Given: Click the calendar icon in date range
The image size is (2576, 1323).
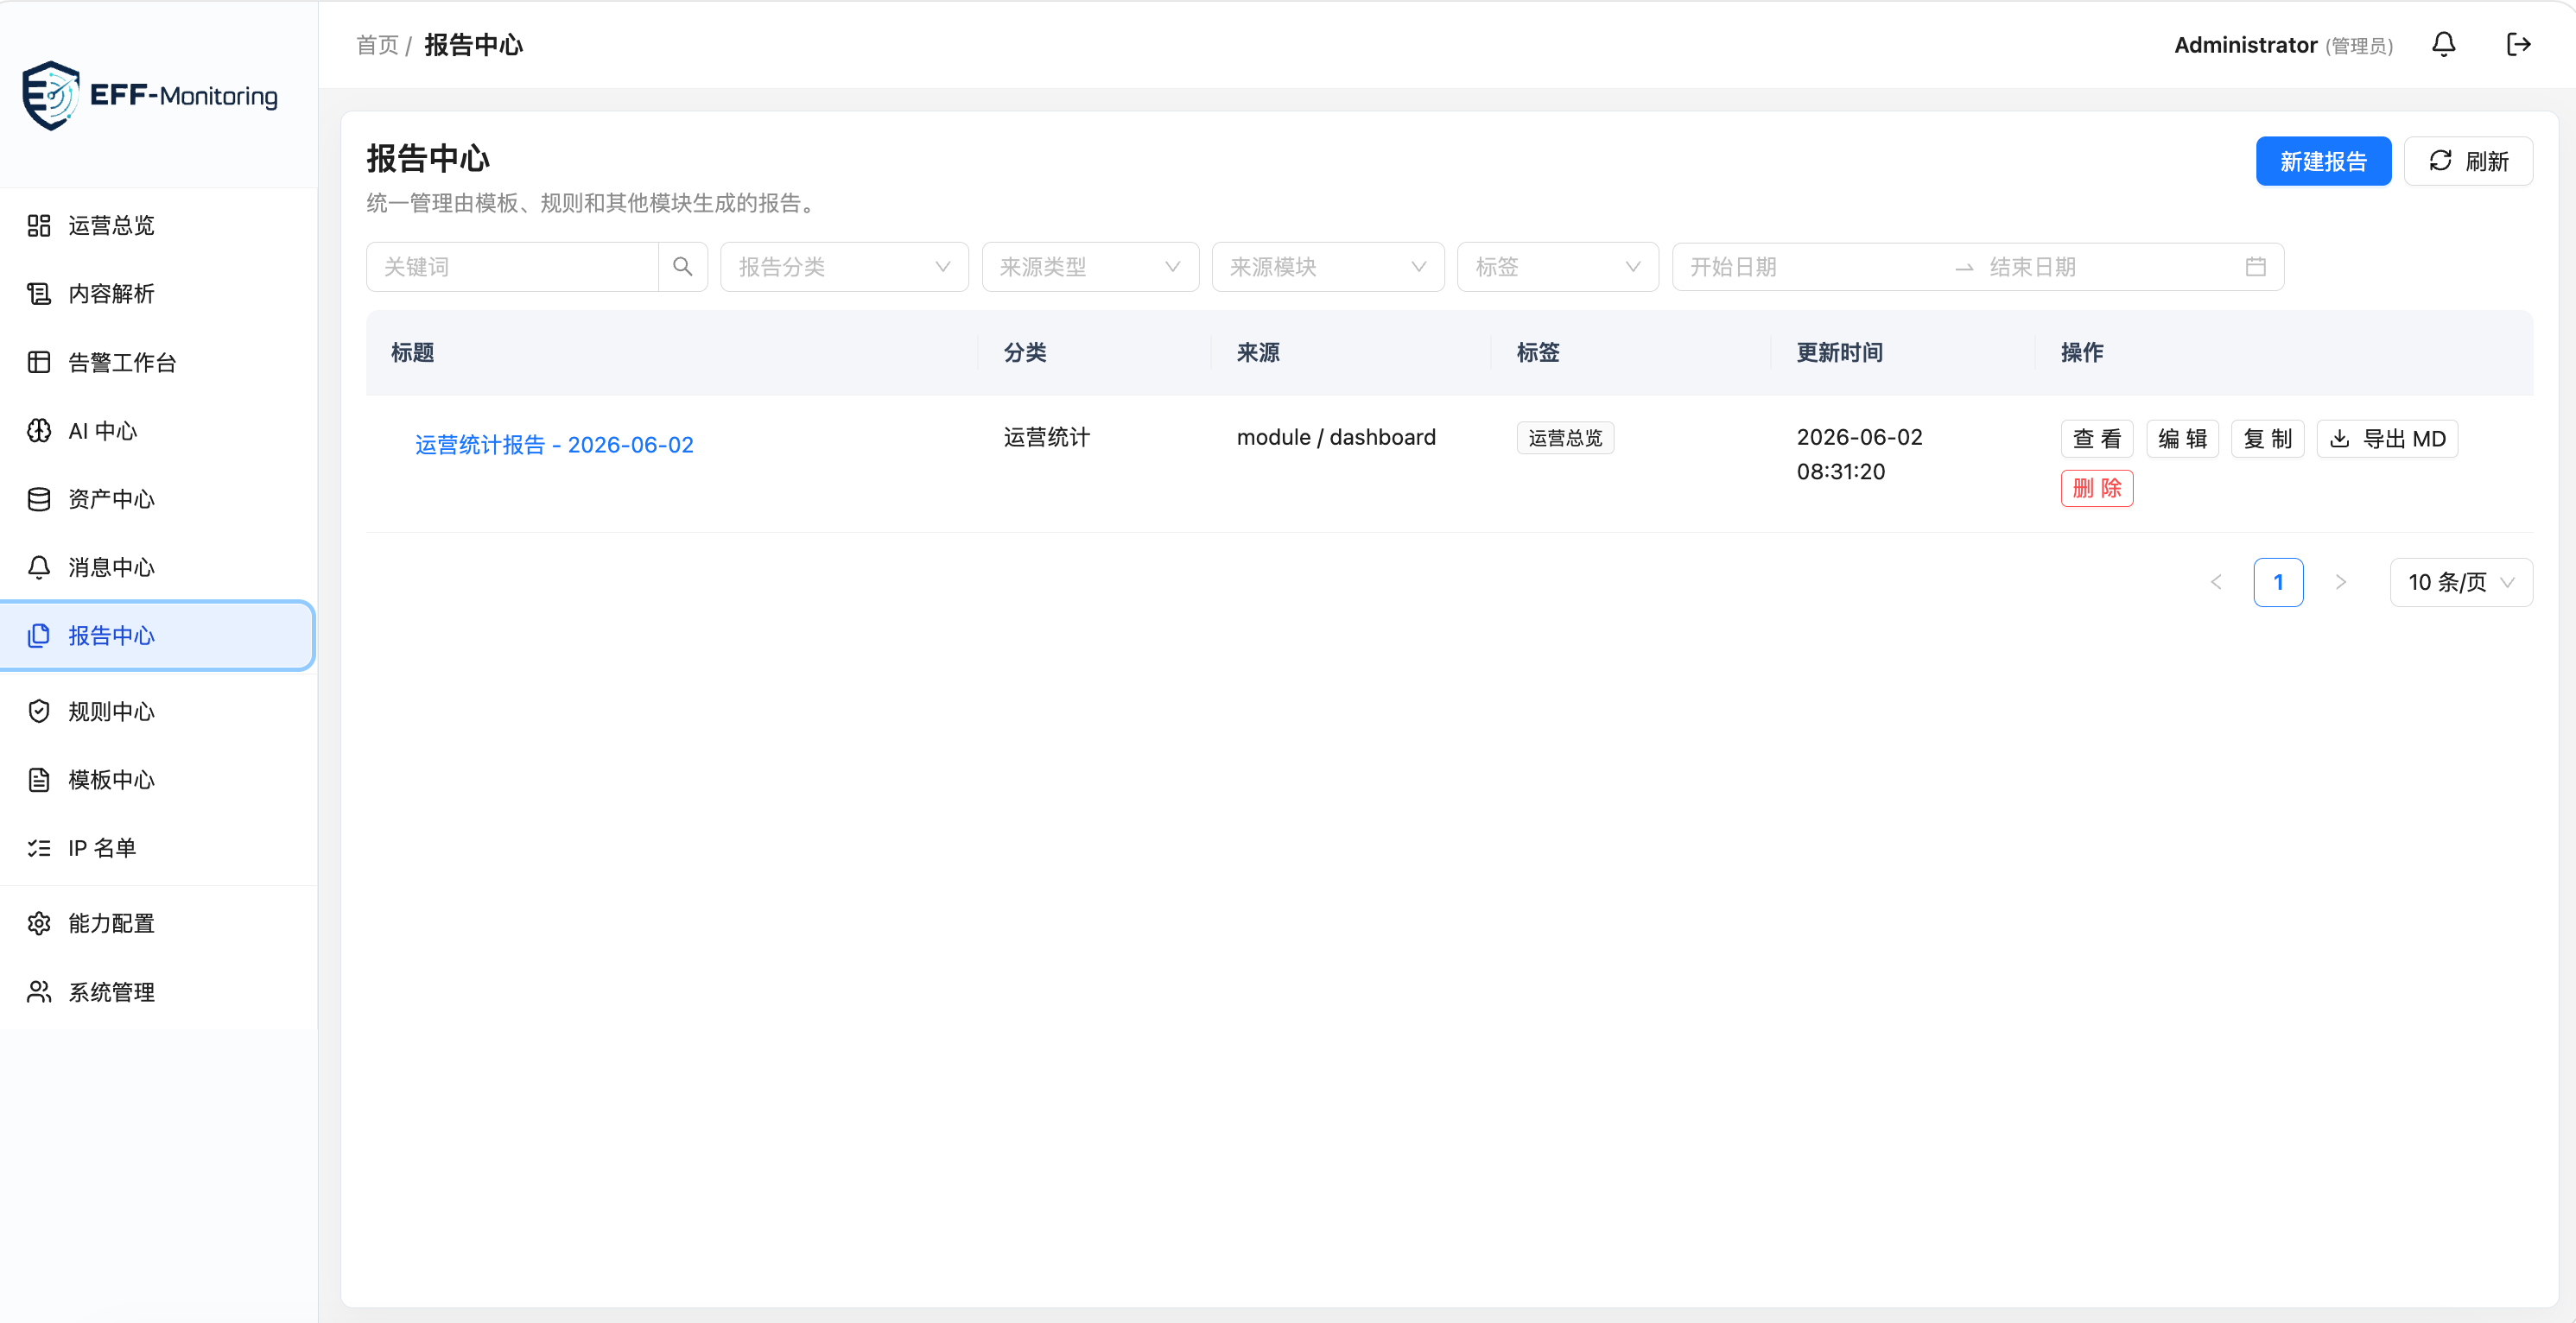Looking at the screenshot, I should pyautogui.click(x=2255, y=267).
